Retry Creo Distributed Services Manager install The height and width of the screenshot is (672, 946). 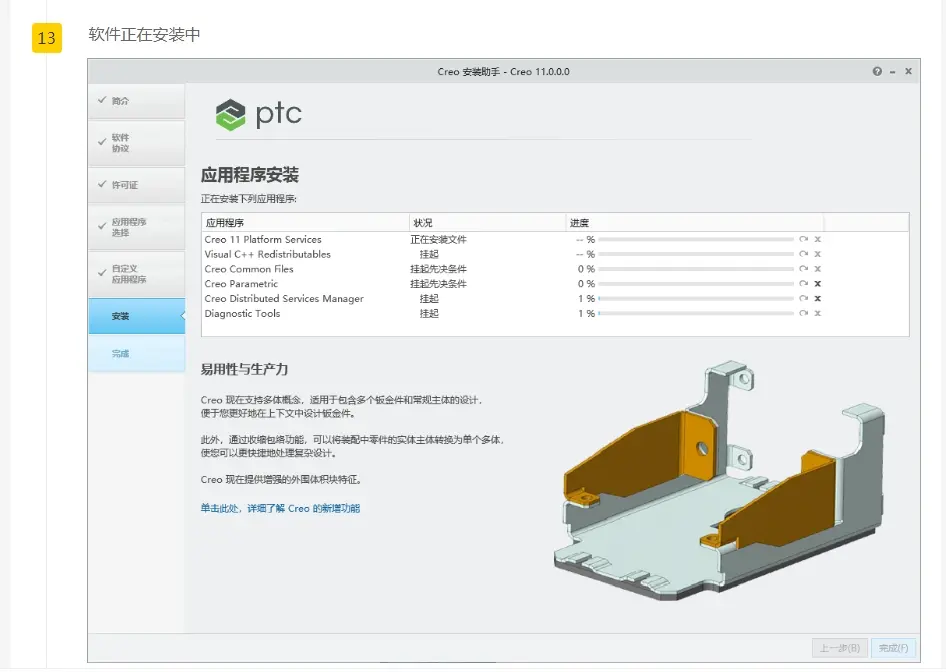pos(803,298)
